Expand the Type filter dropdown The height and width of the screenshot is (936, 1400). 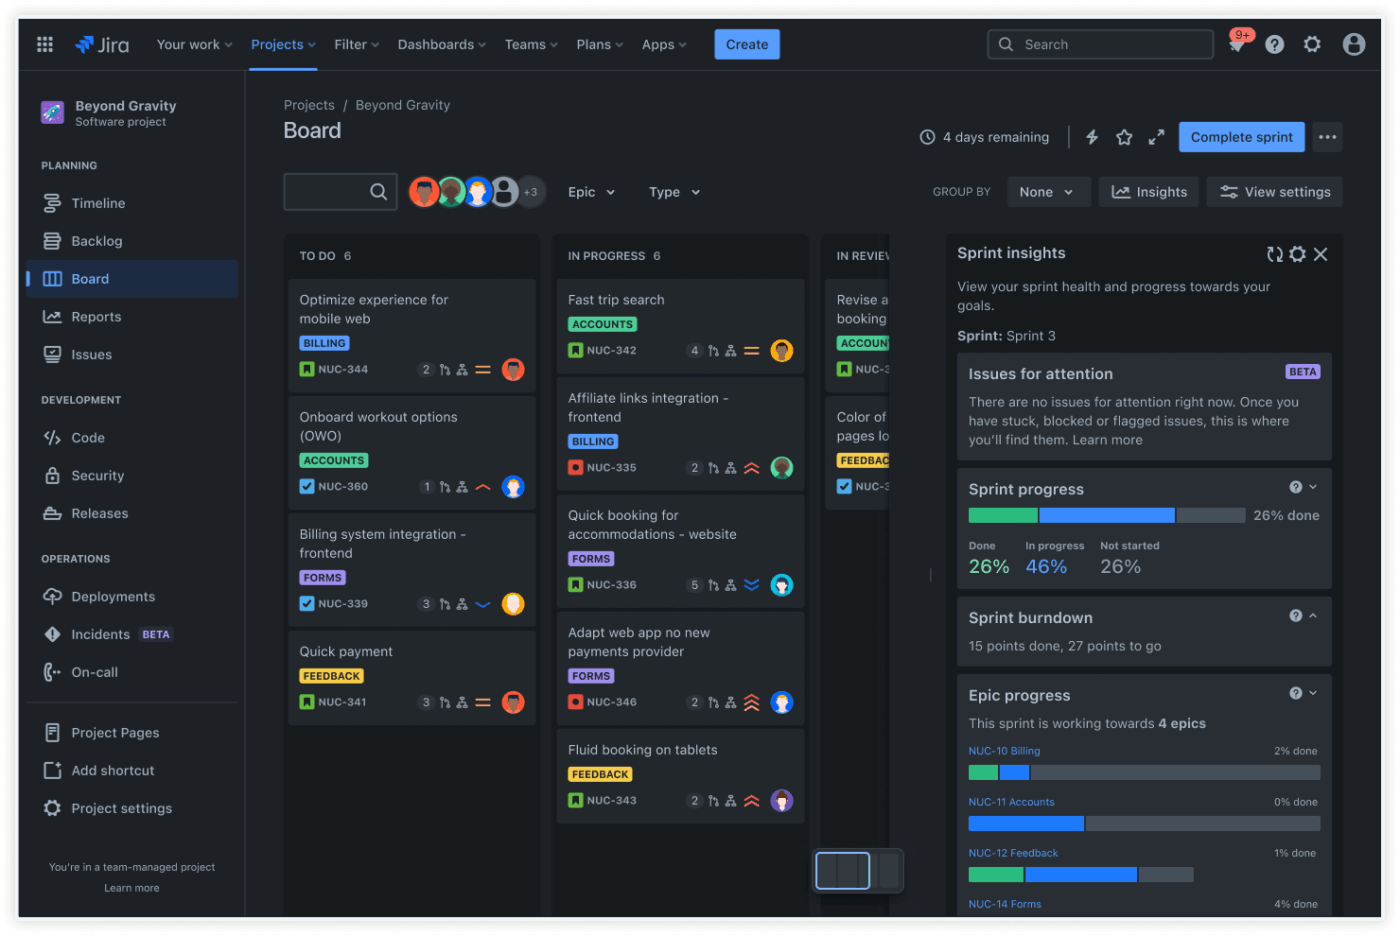tap(674, 192)
